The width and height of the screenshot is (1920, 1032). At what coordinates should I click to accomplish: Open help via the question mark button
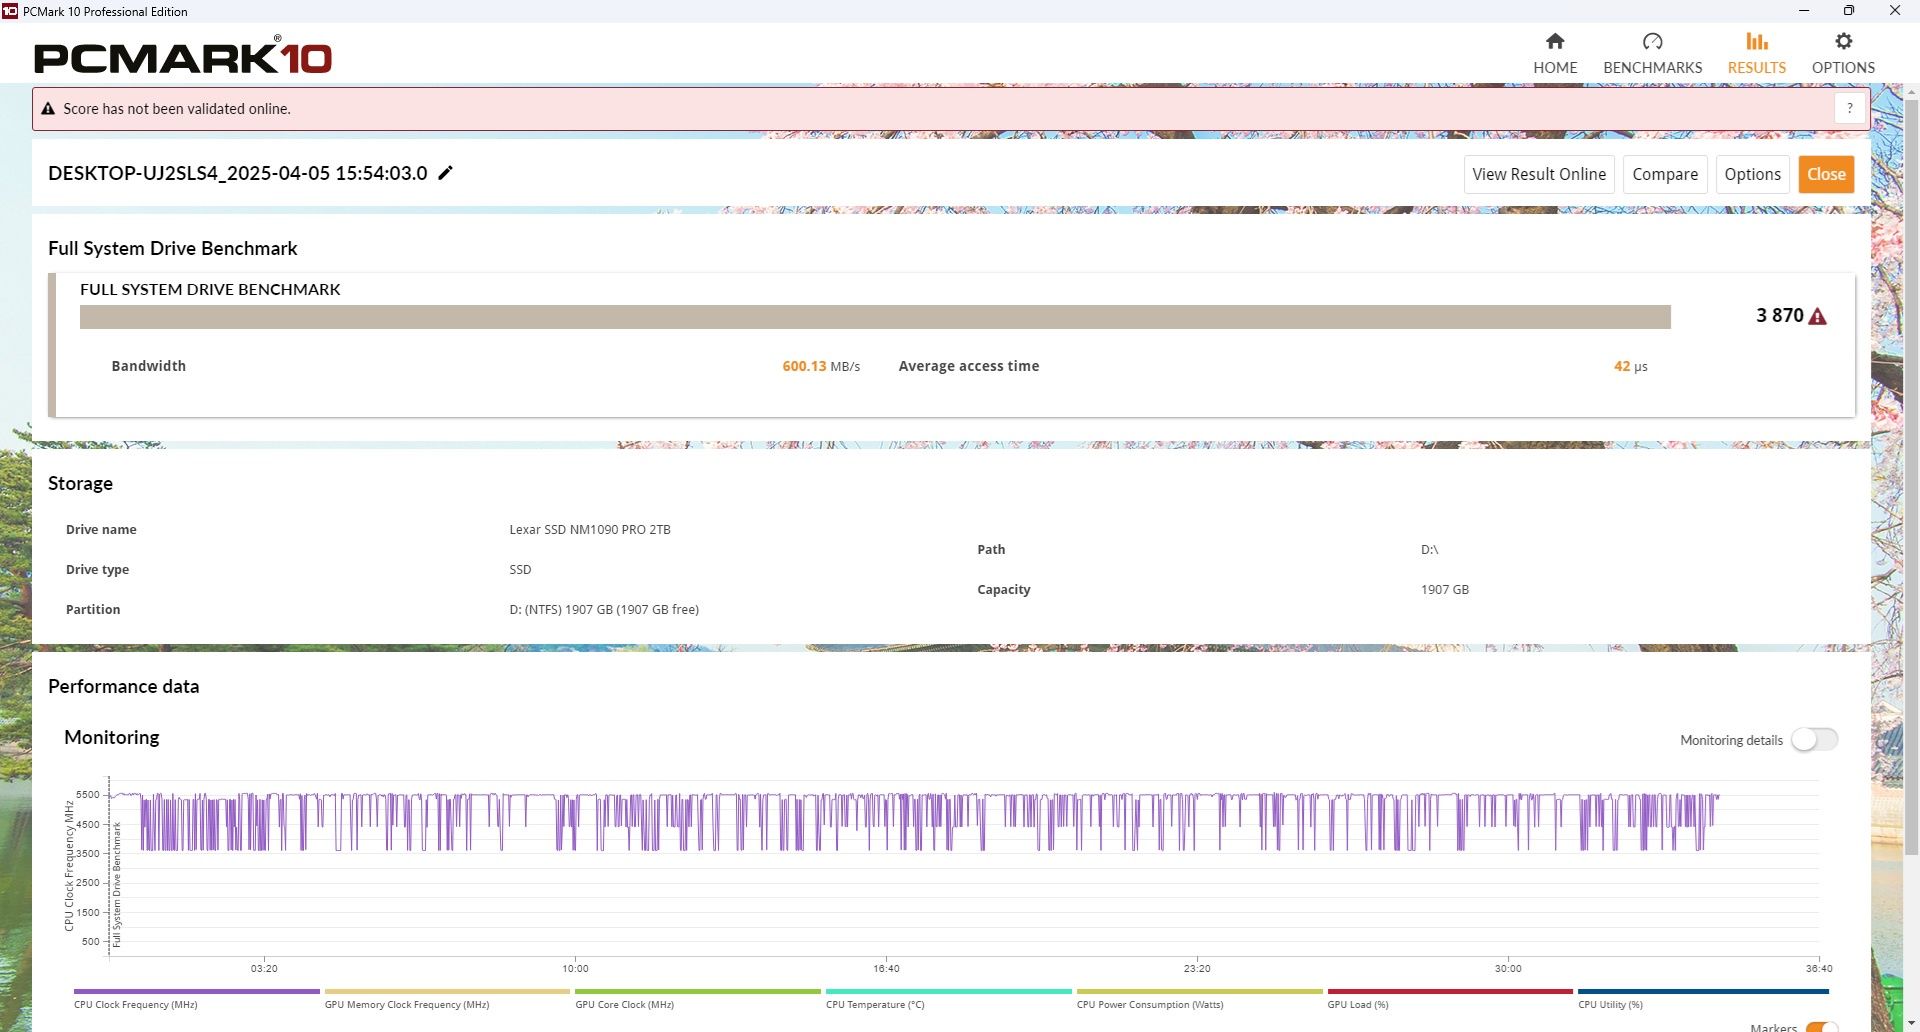click(1850, 109)
